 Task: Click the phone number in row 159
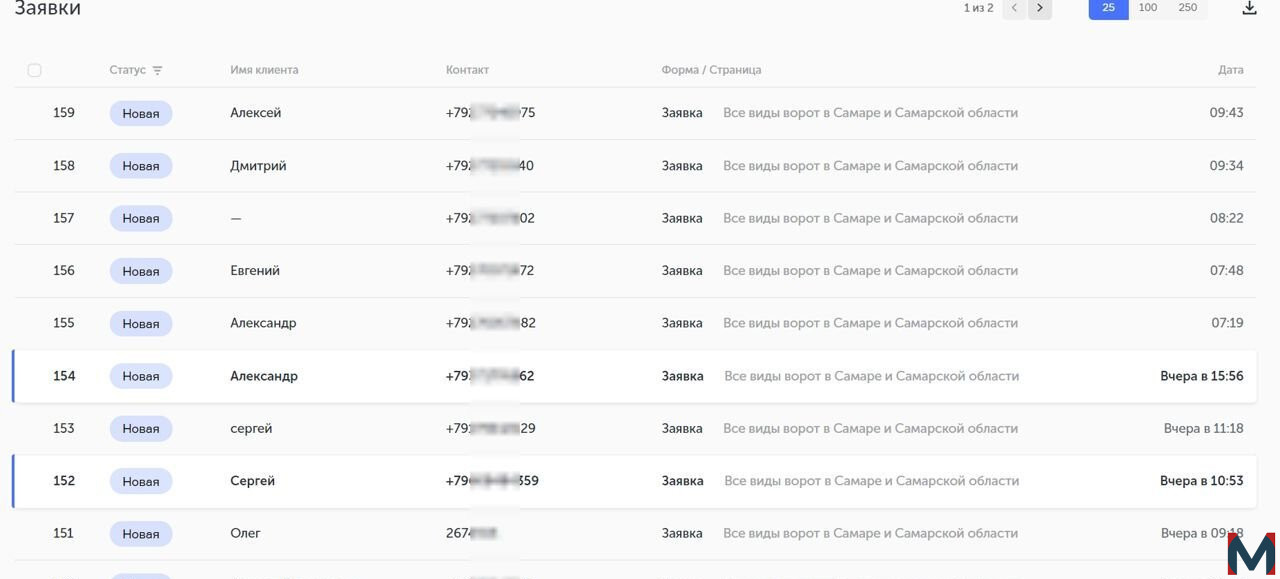pos(490,113)
